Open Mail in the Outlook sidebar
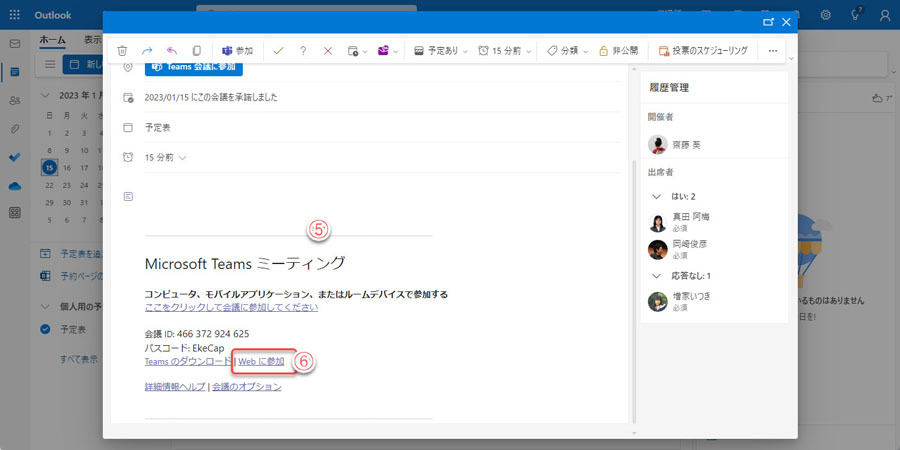Image resolution: width=900 pixels, height=450 pixels. 15,44
